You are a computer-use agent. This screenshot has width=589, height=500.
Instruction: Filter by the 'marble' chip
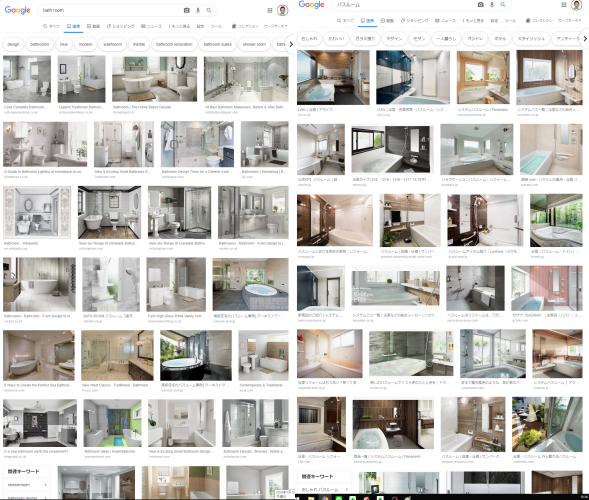click(139, 44)
